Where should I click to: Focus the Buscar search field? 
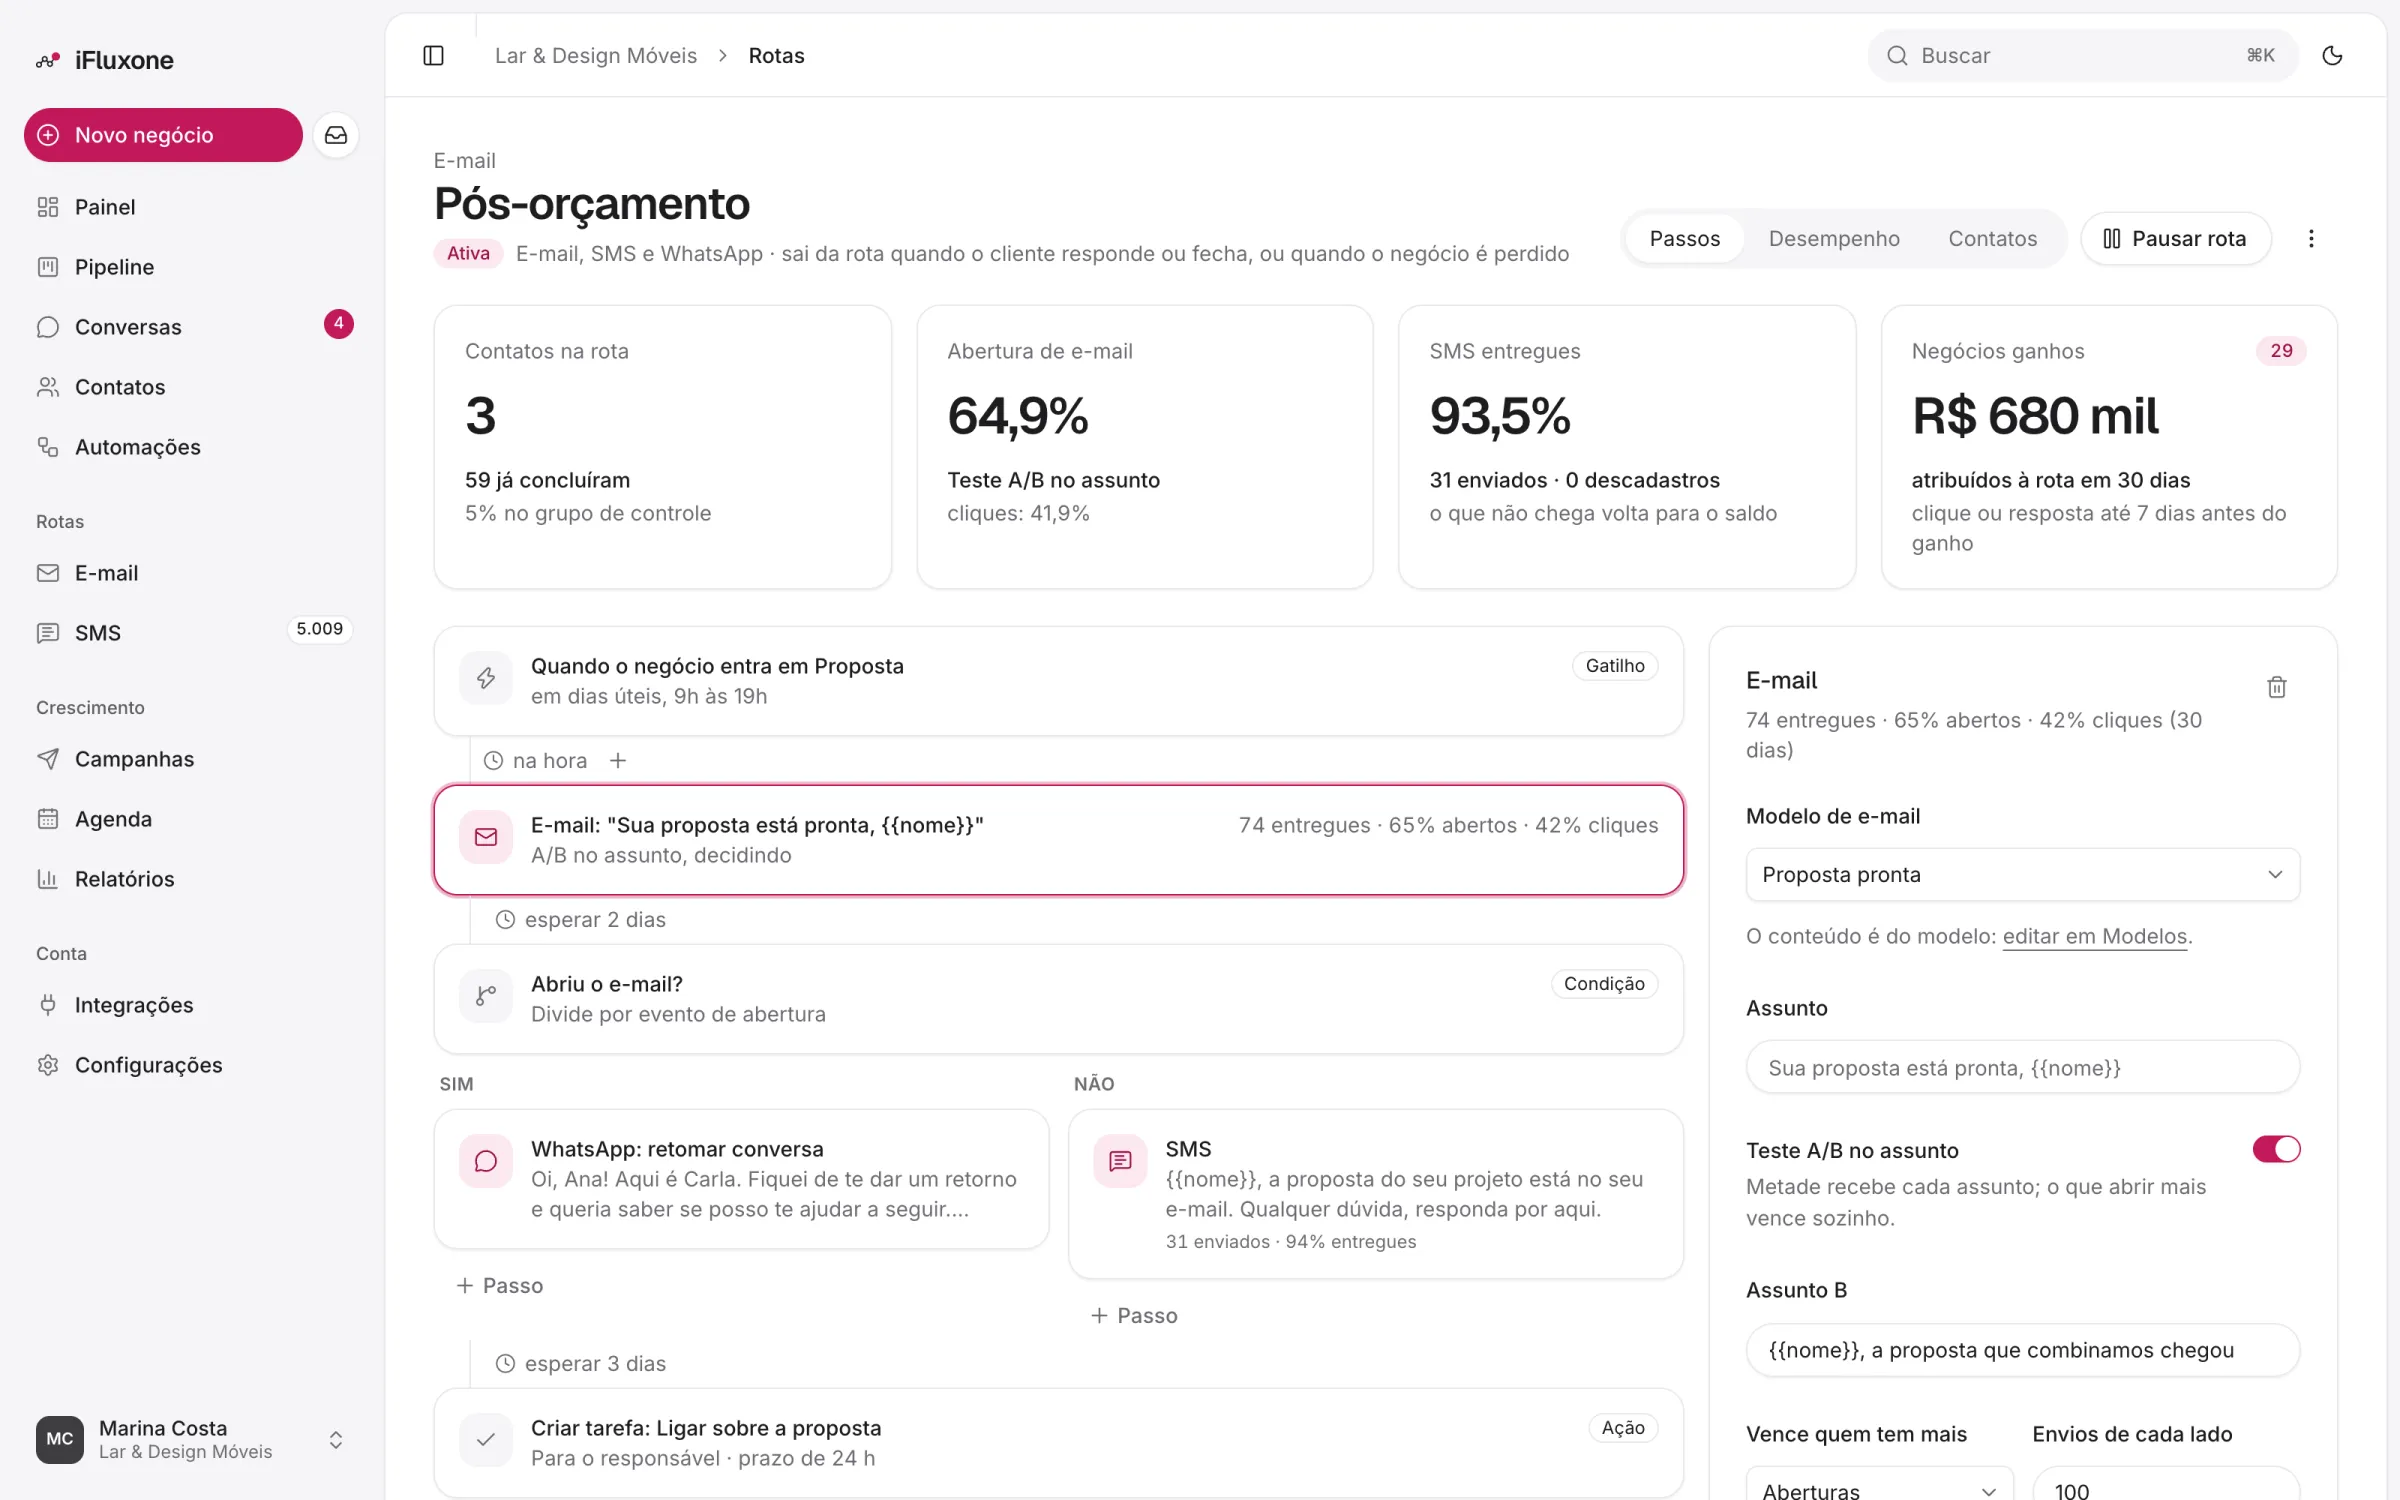click(x=2082, y=55)
